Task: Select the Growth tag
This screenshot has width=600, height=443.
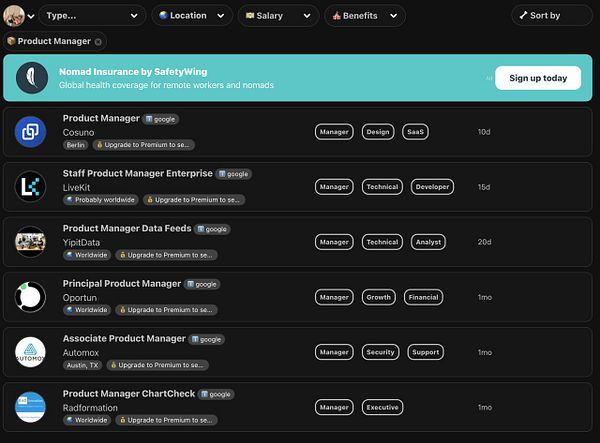Action: pos(378,297)
